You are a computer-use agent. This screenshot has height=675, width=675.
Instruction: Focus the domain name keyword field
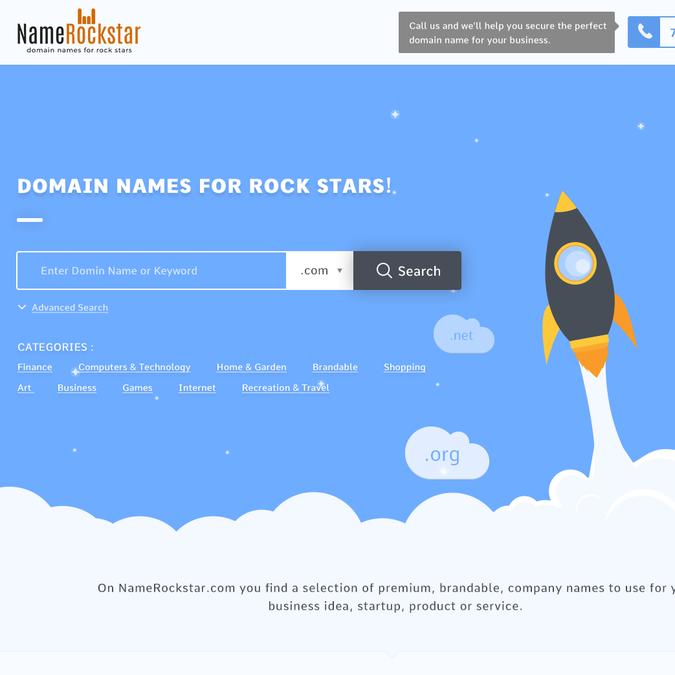tap(152, 271)
